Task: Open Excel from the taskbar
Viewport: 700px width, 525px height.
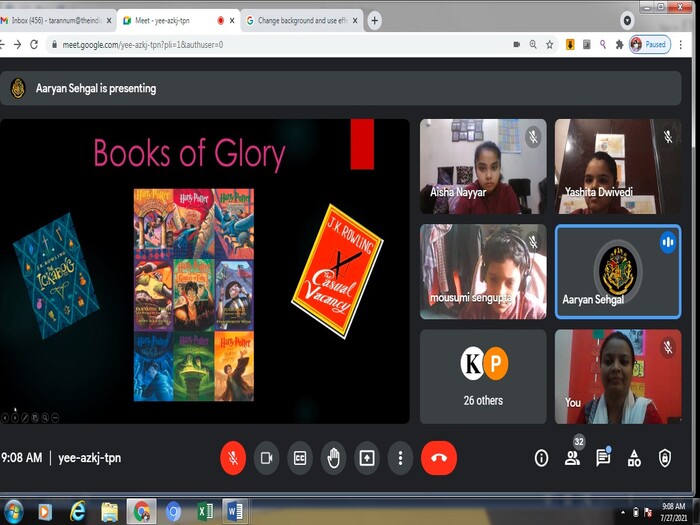Action: coord(205,512)
